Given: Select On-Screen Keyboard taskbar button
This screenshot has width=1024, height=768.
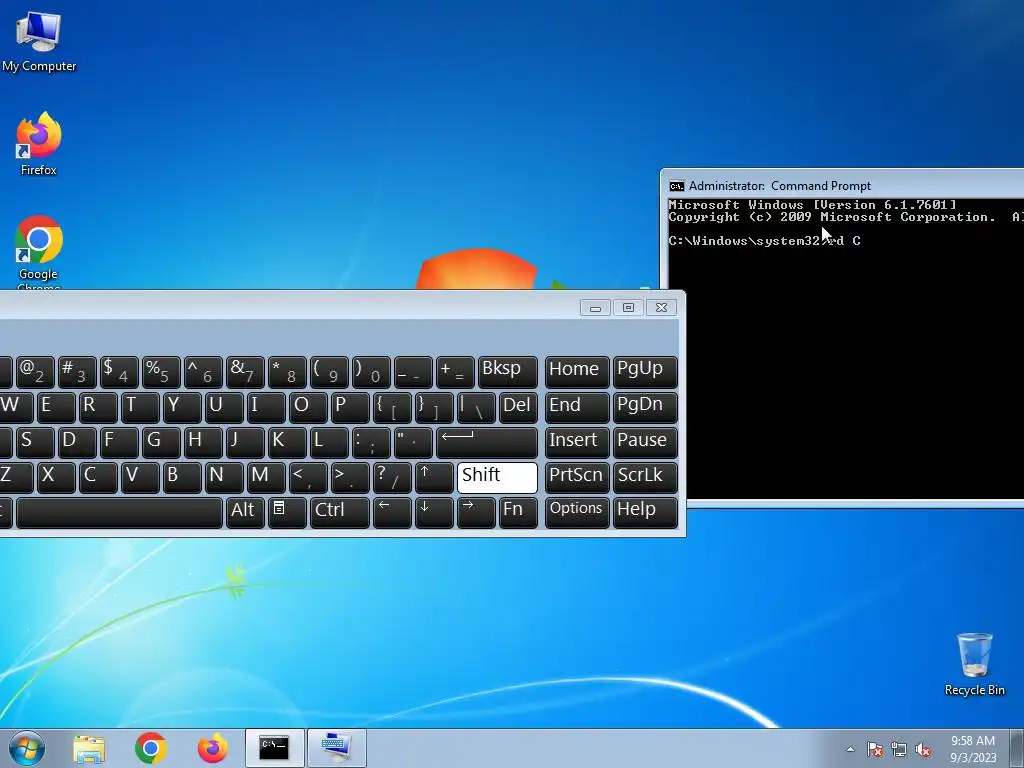Looking at the screenshot, I should (336, 748).
